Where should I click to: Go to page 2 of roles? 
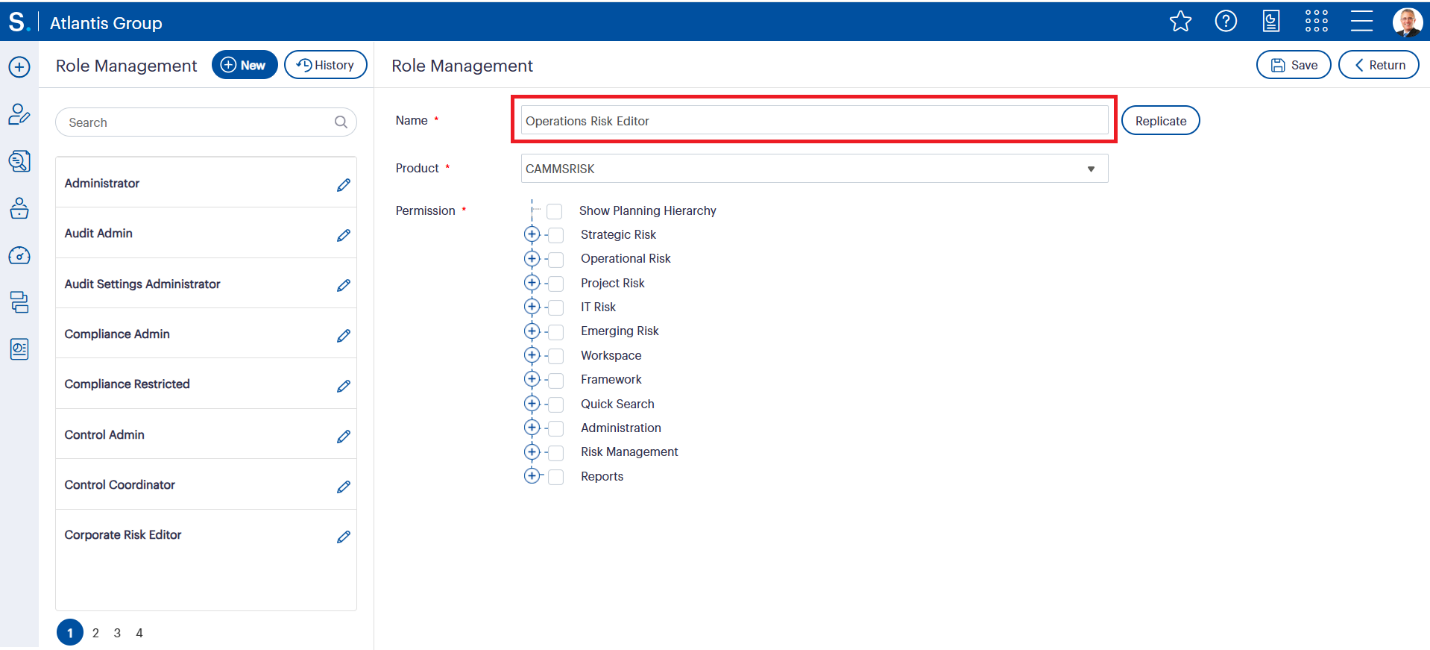tap(95, 633)
